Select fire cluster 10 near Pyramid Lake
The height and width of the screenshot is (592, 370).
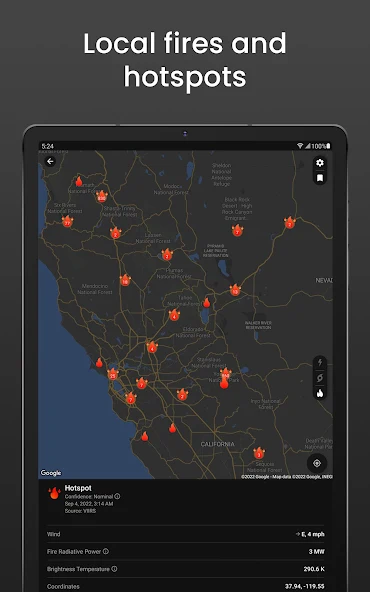tap(235, 290)
